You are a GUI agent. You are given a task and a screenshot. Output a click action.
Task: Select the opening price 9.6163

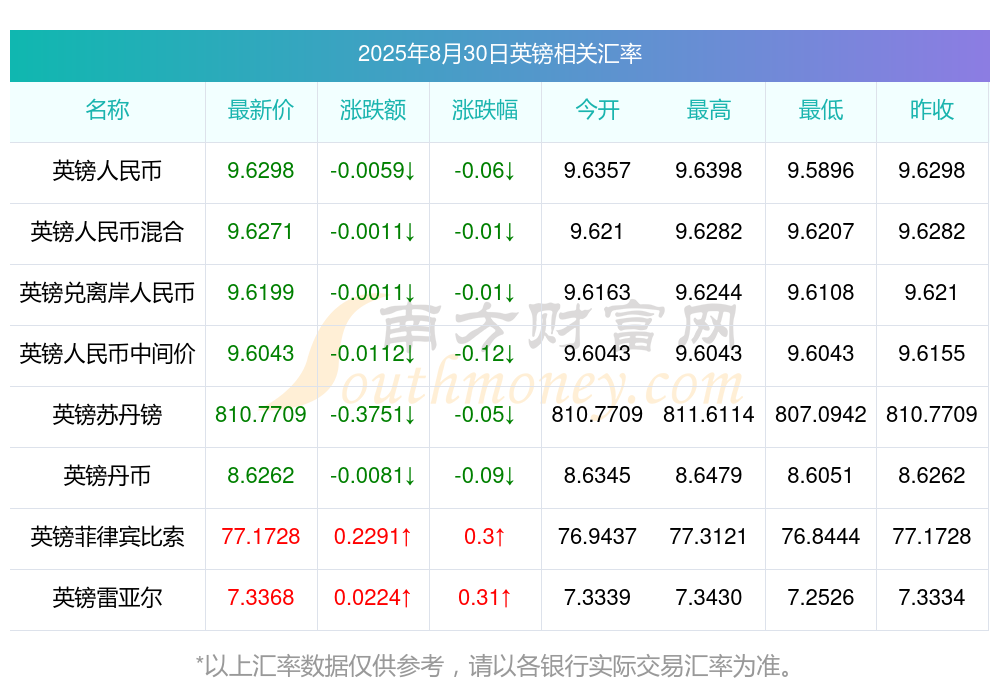click(597, 292)
